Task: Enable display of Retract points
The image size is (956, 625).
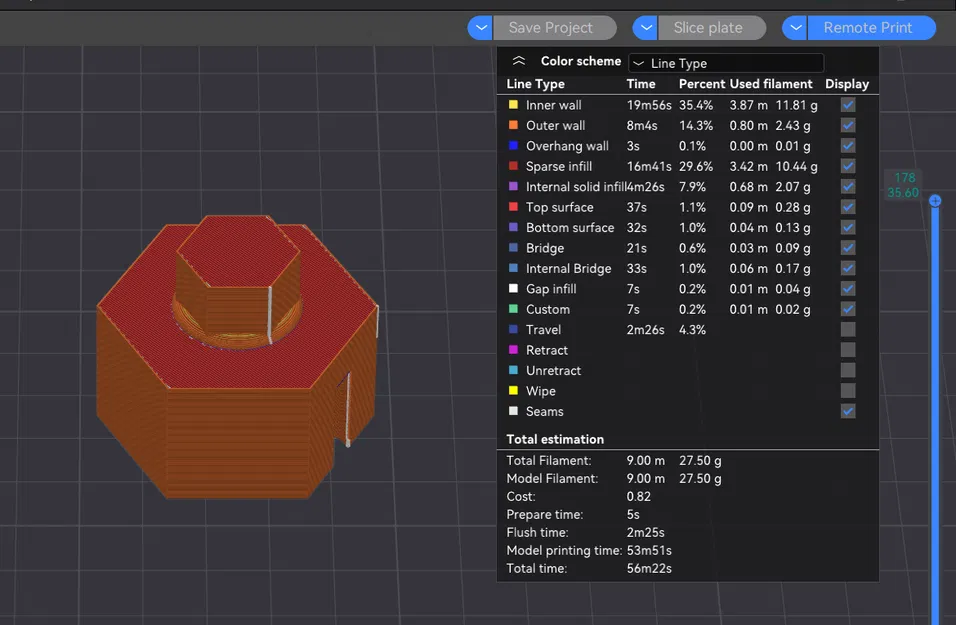Action: [848, 350]
